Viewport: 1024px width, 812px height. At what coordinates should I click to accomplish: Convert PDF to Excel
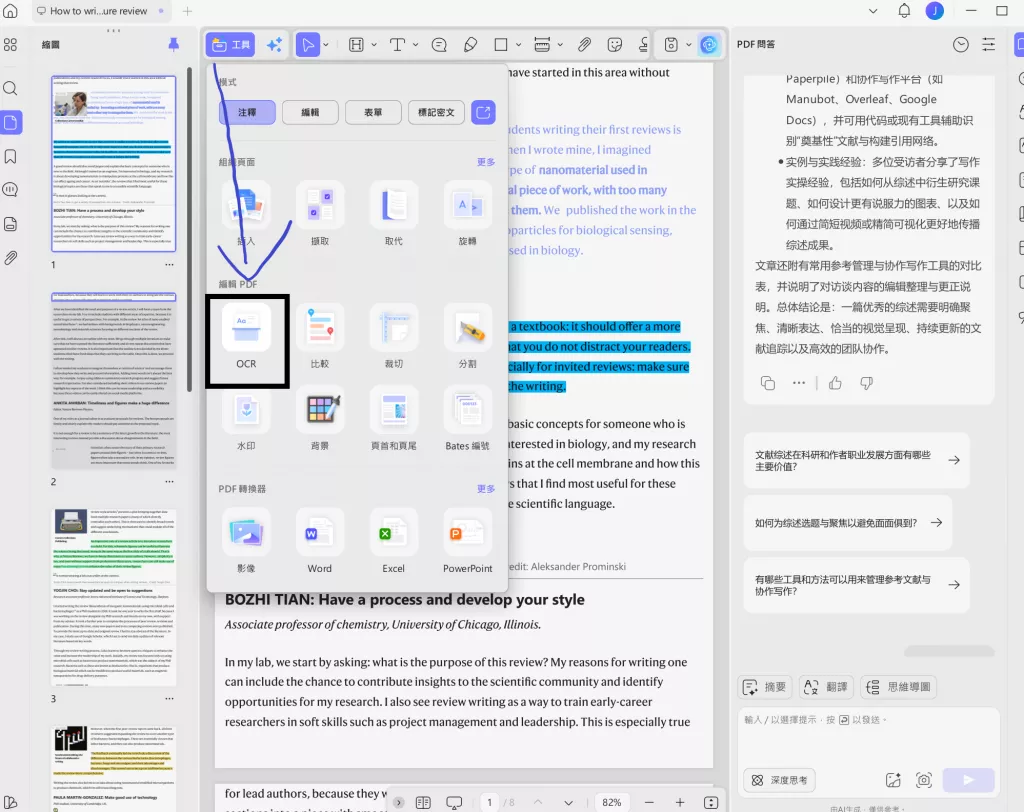tap(394, 542)
